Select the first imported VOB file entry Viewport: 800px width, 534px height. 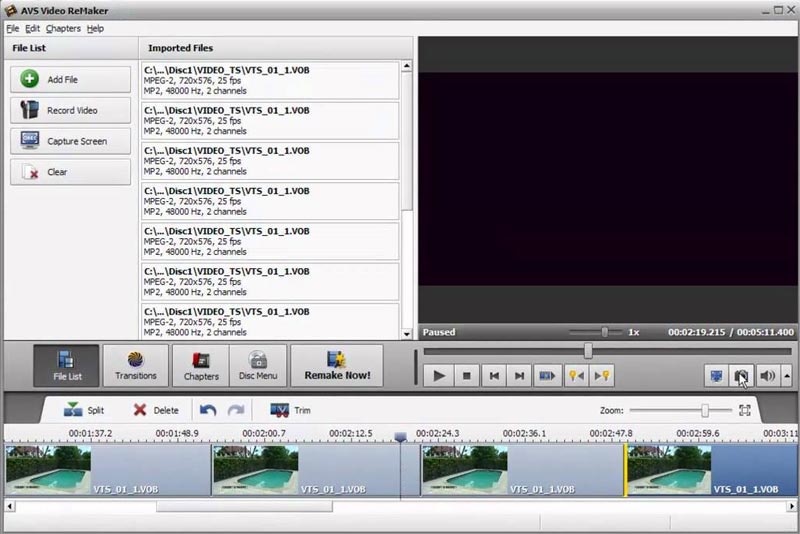coord(270,81)
